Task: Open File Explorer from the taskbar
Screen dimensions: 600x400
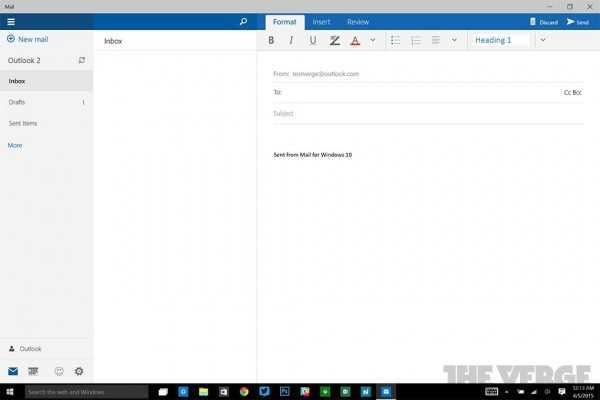Action: (203, 392)
